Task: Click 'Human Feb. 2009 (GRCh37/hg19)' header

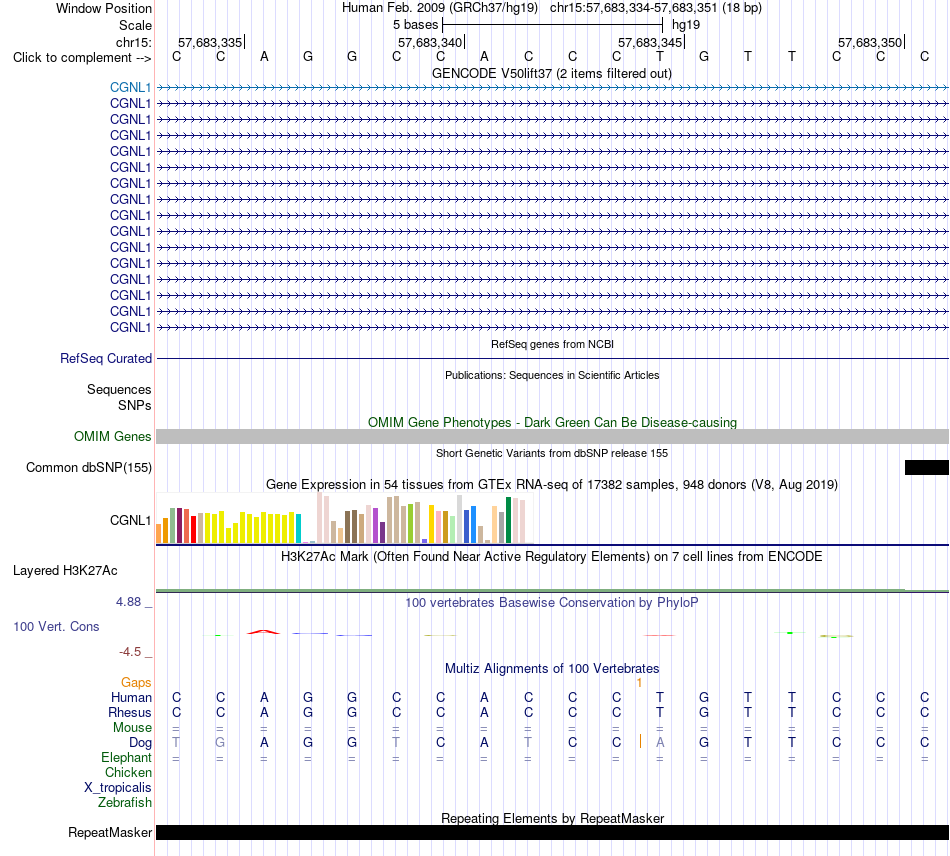Action: [x=440, y=8]
